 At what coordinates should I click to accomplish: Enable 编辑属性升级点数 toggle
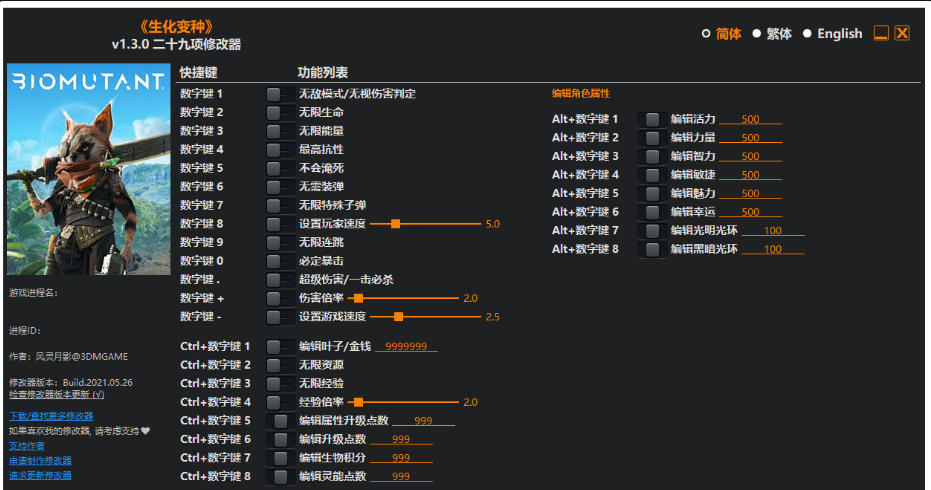tap(280, 421)
